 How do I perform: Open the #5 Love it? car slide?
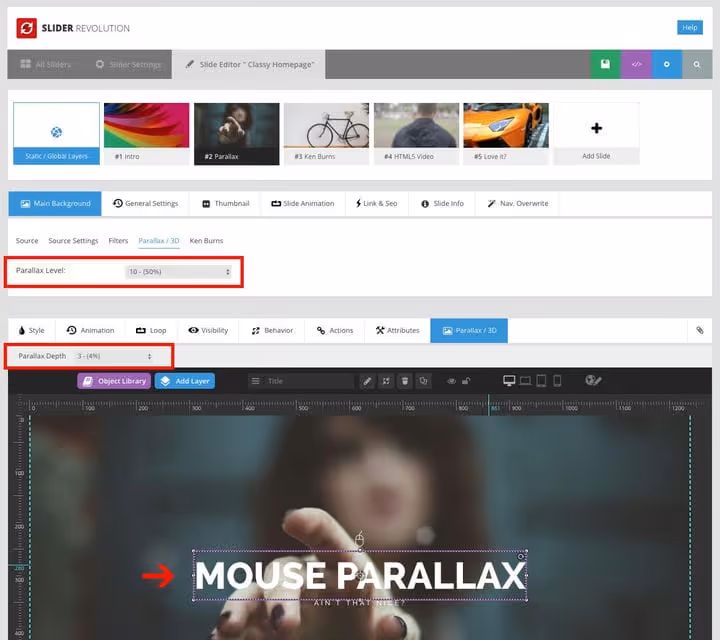[x=506, y=133]
